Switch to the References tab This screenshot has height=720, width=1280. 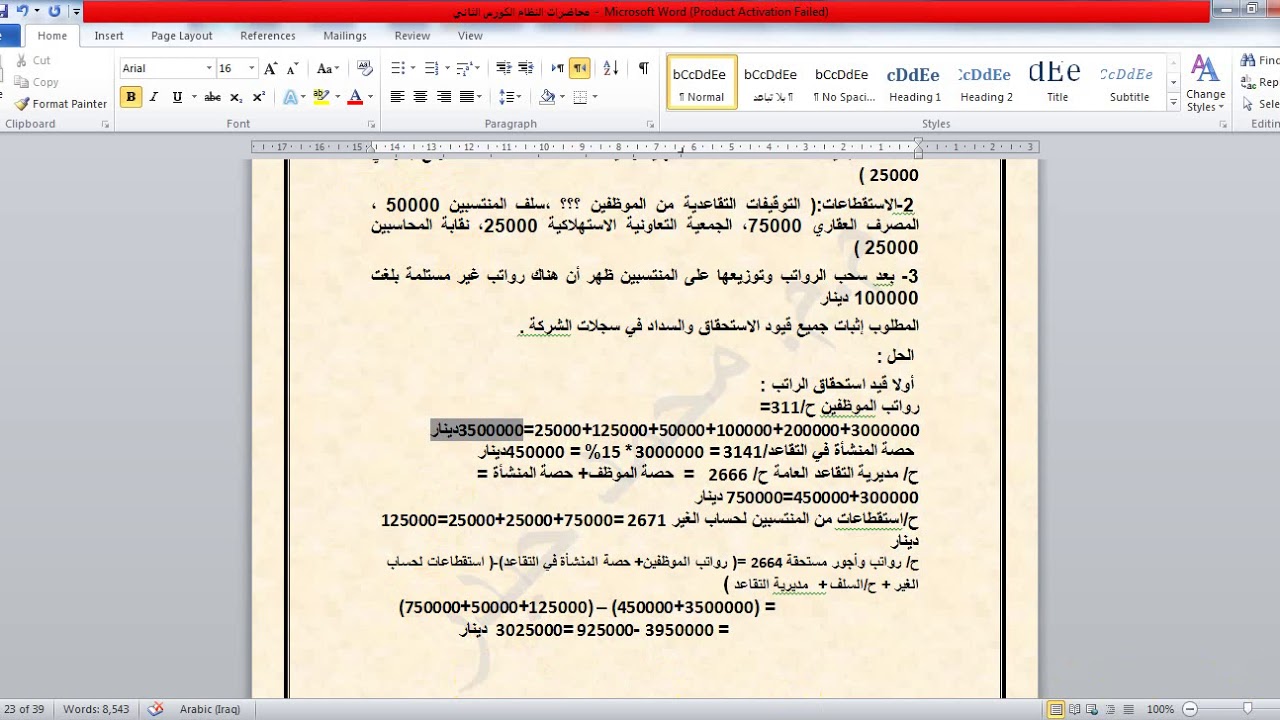point(268,36)
